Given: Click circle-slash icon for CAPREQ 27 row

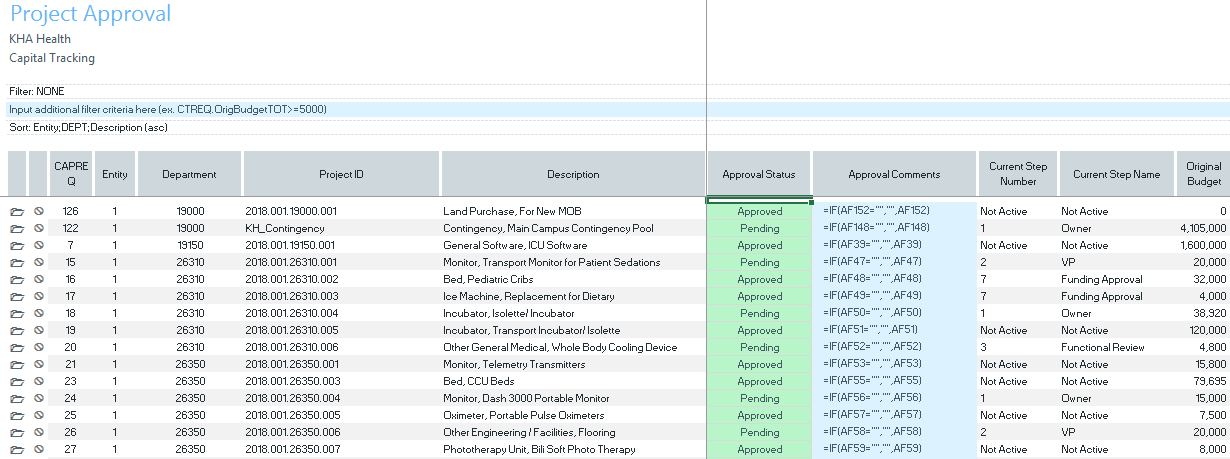Looking at the screenshot, I should pyautogui.click(x=39, y=450).
